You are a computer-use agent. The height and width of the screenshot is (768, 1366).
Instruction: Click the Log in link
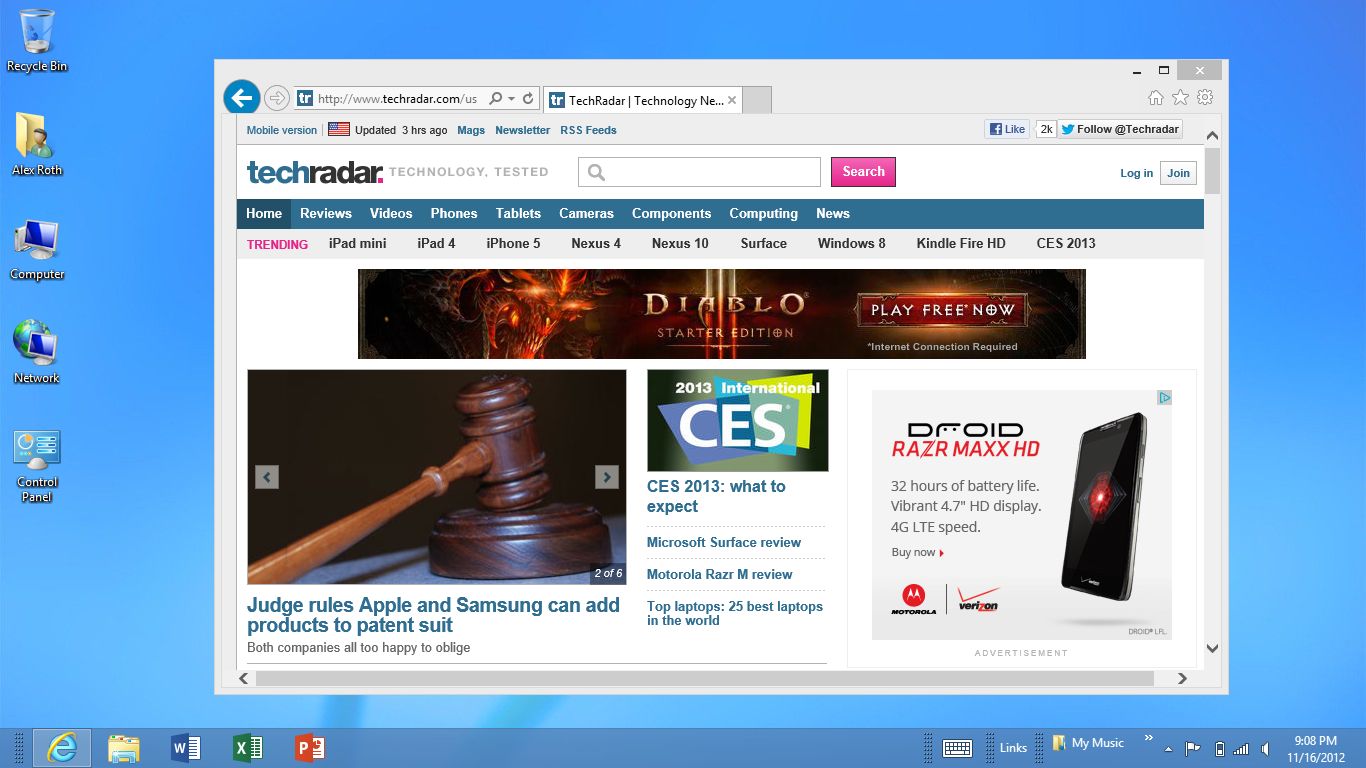tap(1136, 173)
